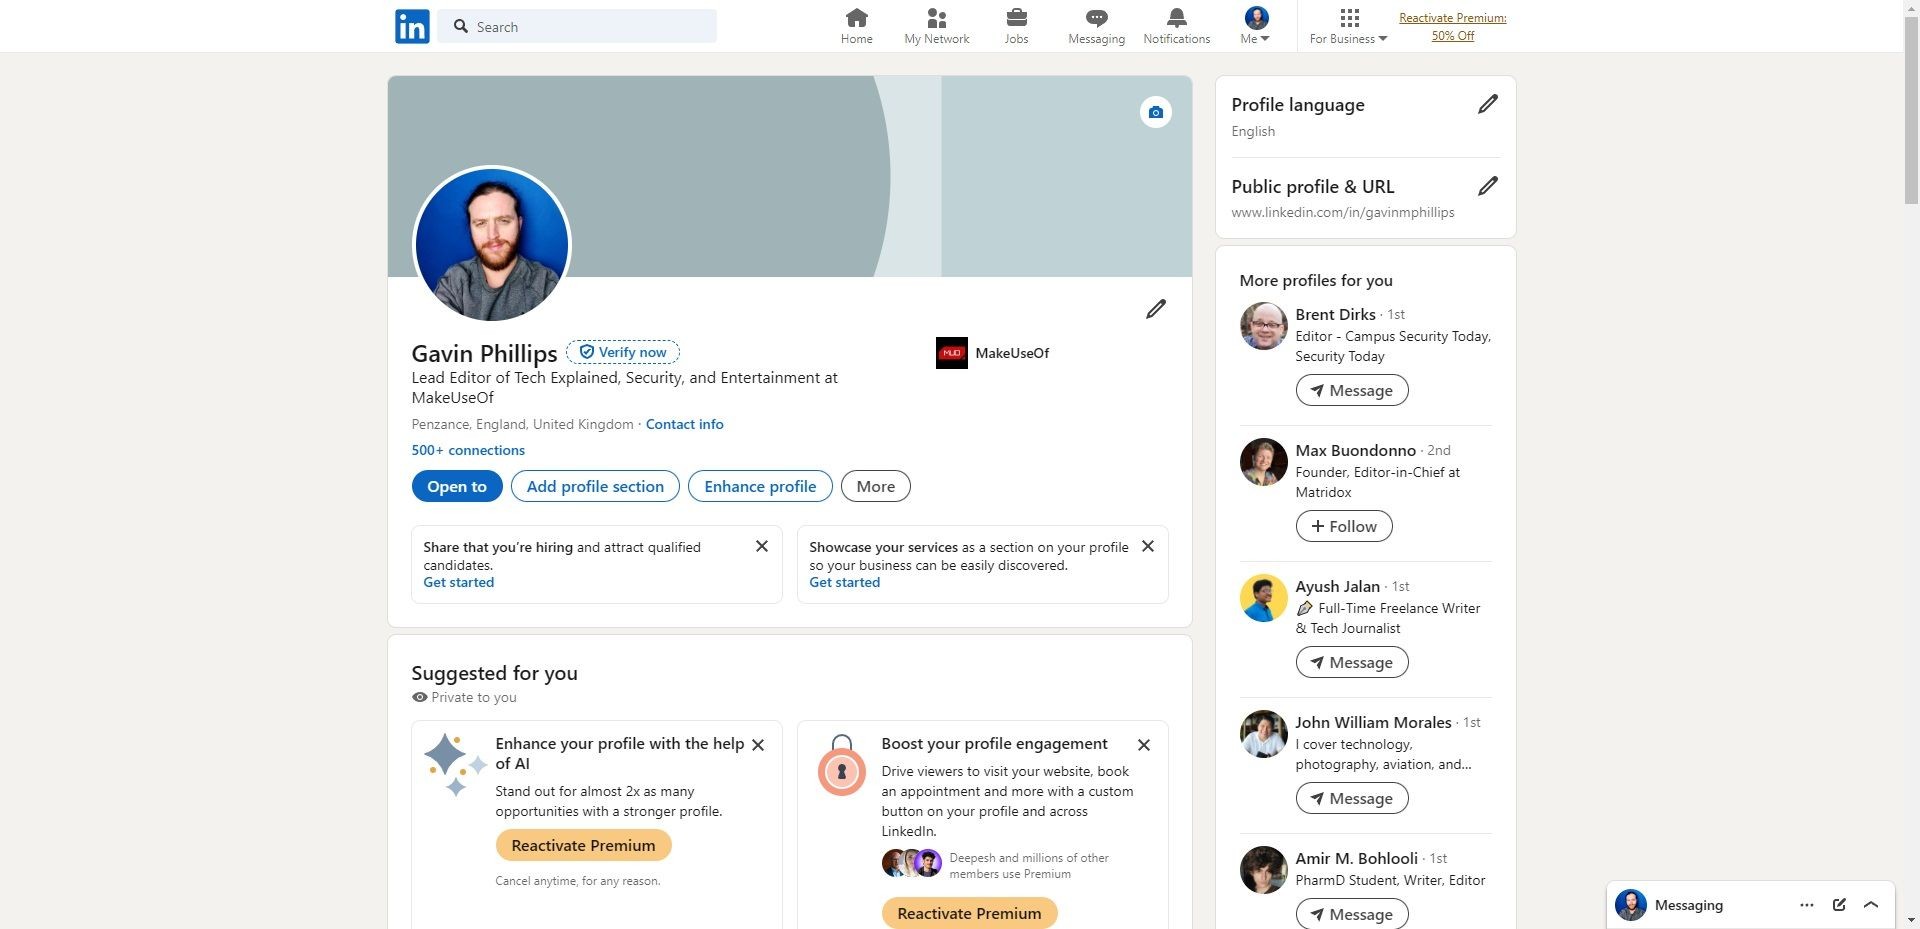Click the Verify now badge
Screen dimensions: 1920x929
[623, 352]
